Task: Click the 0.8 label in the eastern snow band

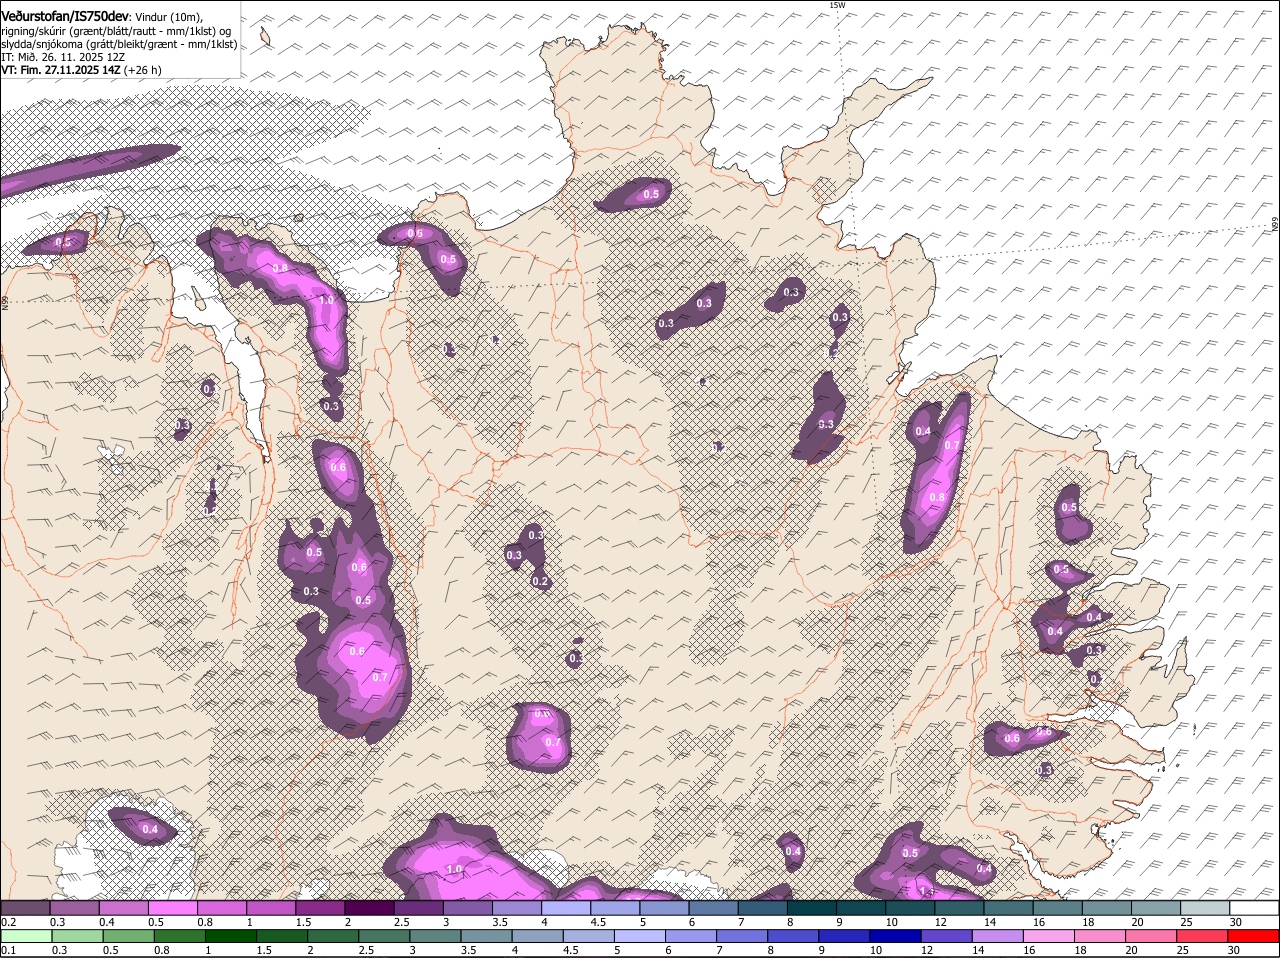Action: click(x=937, y=497)
